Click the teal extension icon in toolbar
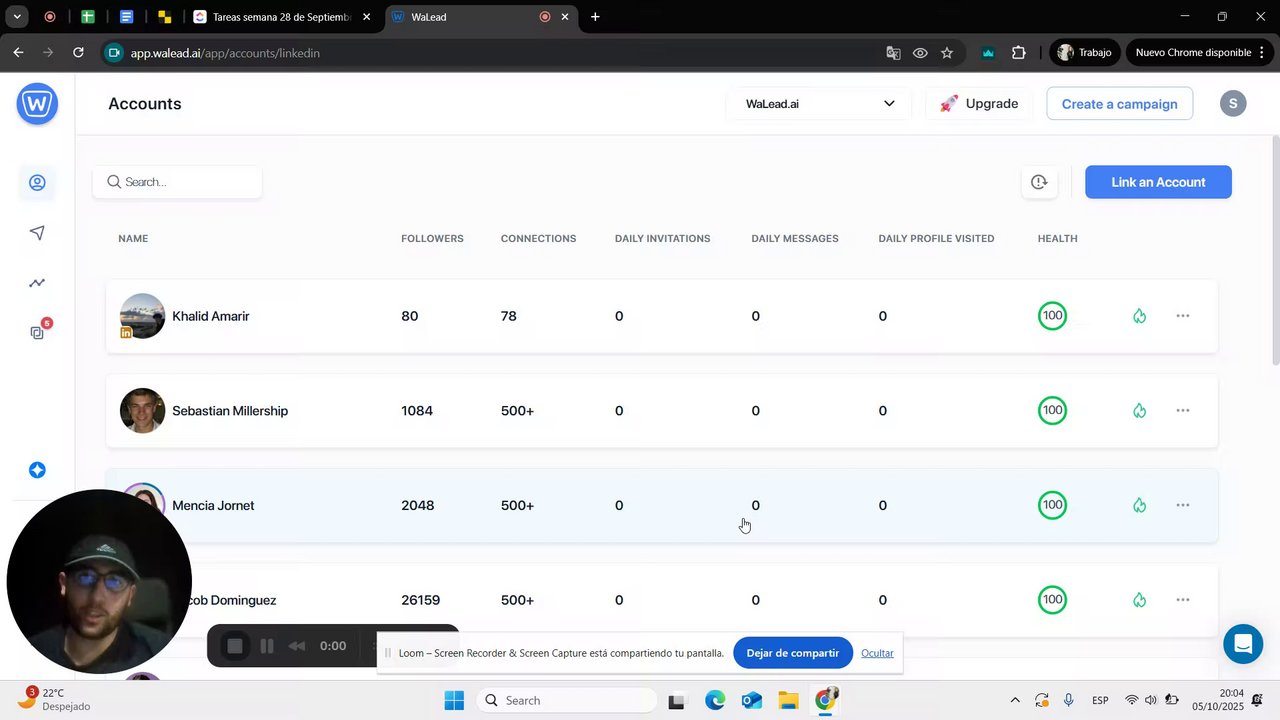Image resolution: width=1280 pixels, height=720 pixels. (x=988, y=53)
